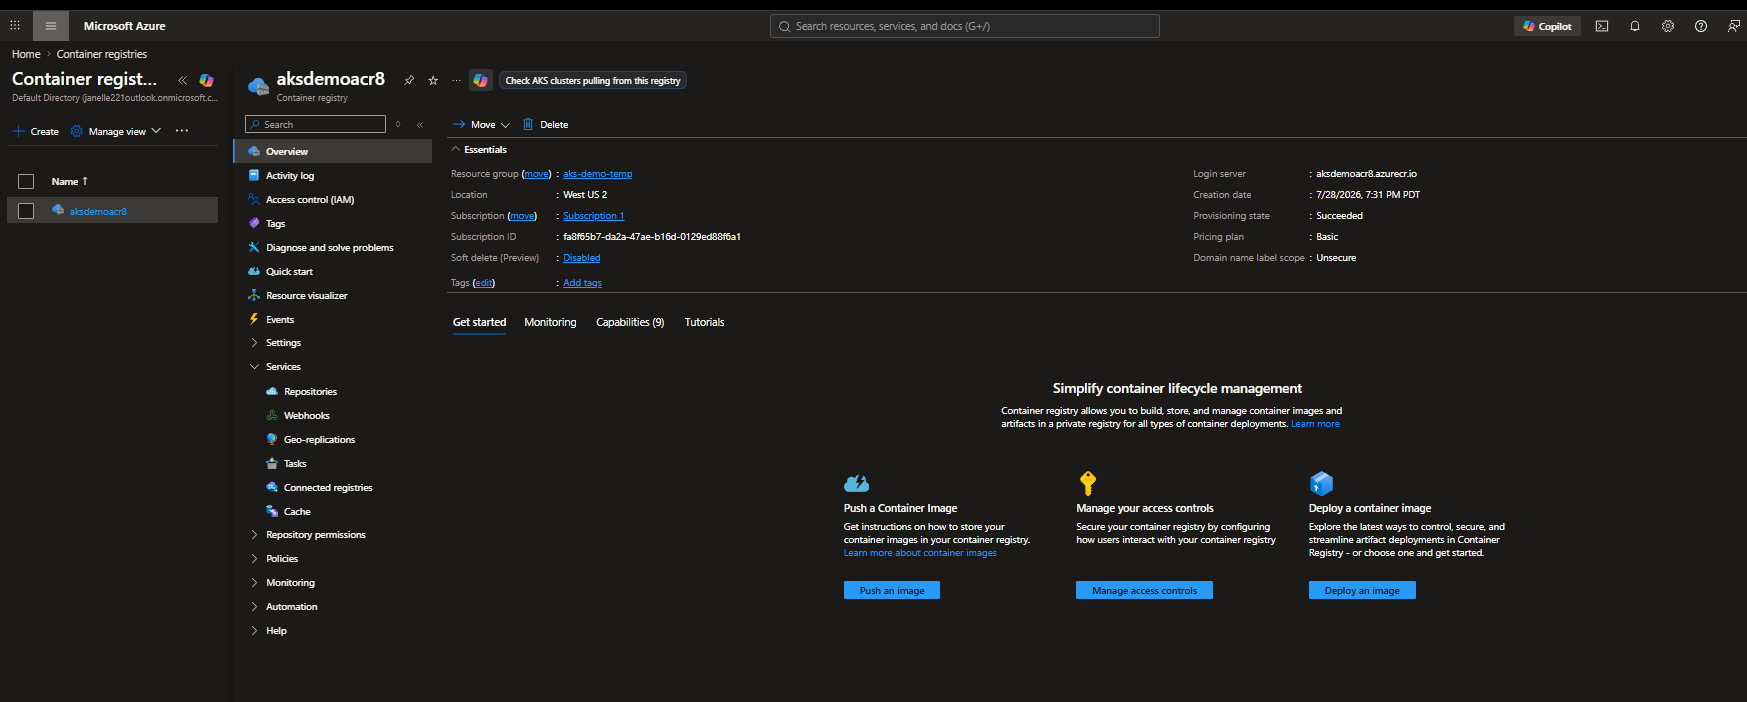Click the Push an image button
1747x702 pixels.
tap(892, 590)
